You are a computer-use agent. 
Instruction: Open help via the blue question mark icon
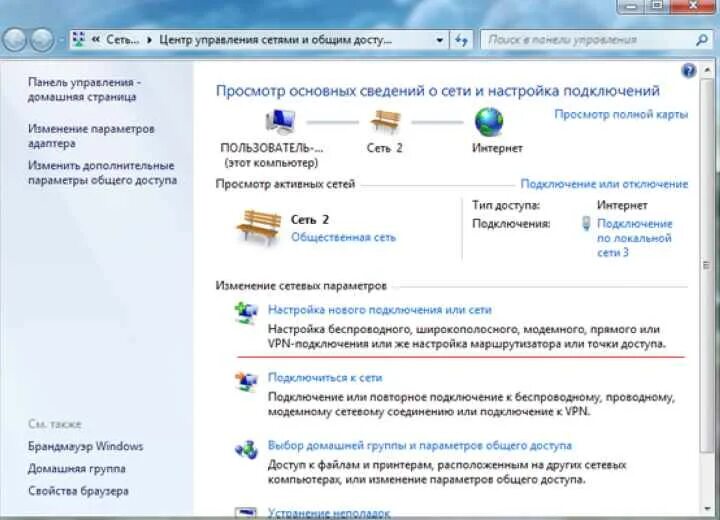(689, 71)
